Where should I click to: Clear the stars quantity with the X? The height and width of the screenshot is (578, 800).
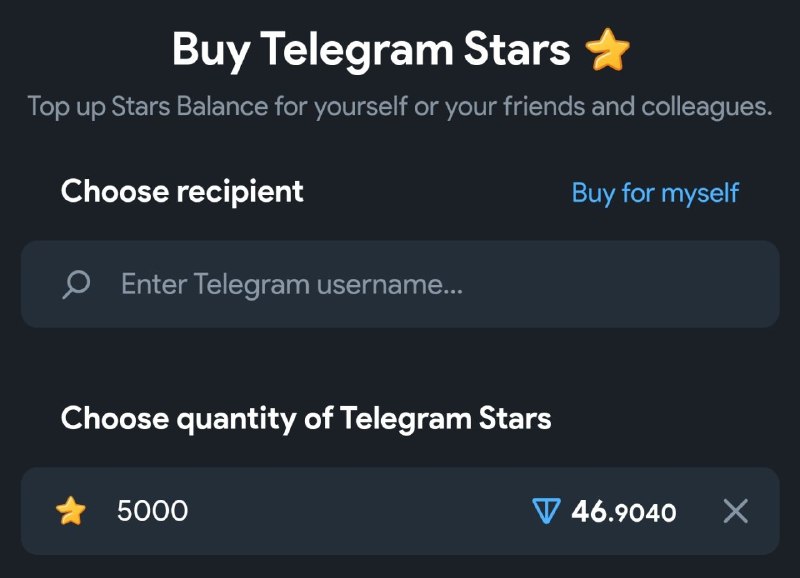[735, 512]
